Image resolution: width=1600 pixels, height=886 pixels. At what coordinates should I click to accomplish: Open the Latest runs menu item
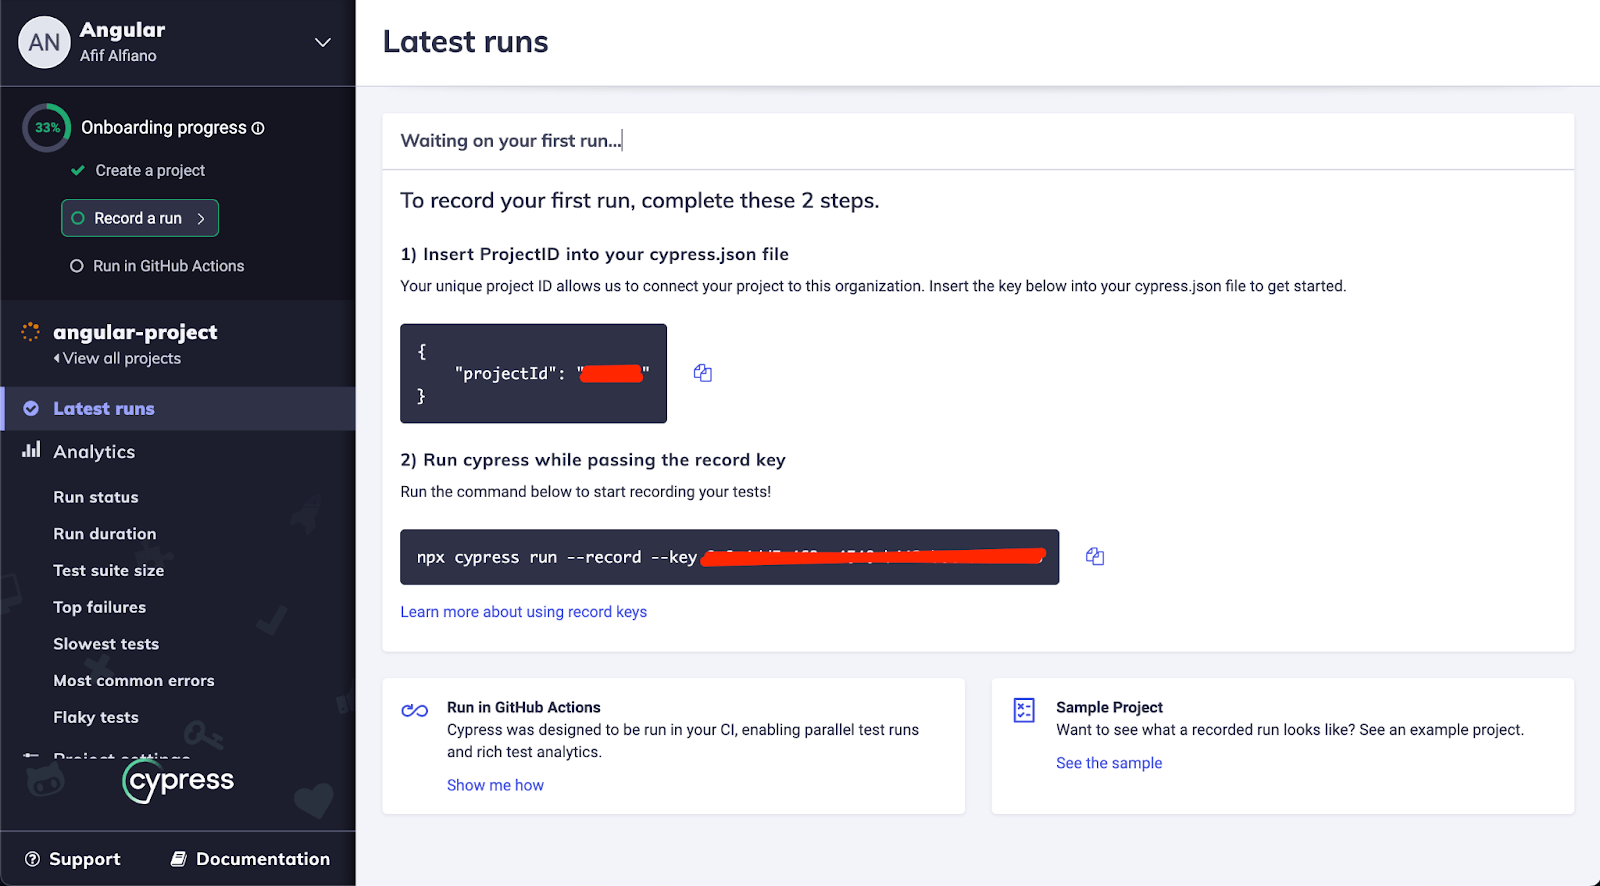178,408
